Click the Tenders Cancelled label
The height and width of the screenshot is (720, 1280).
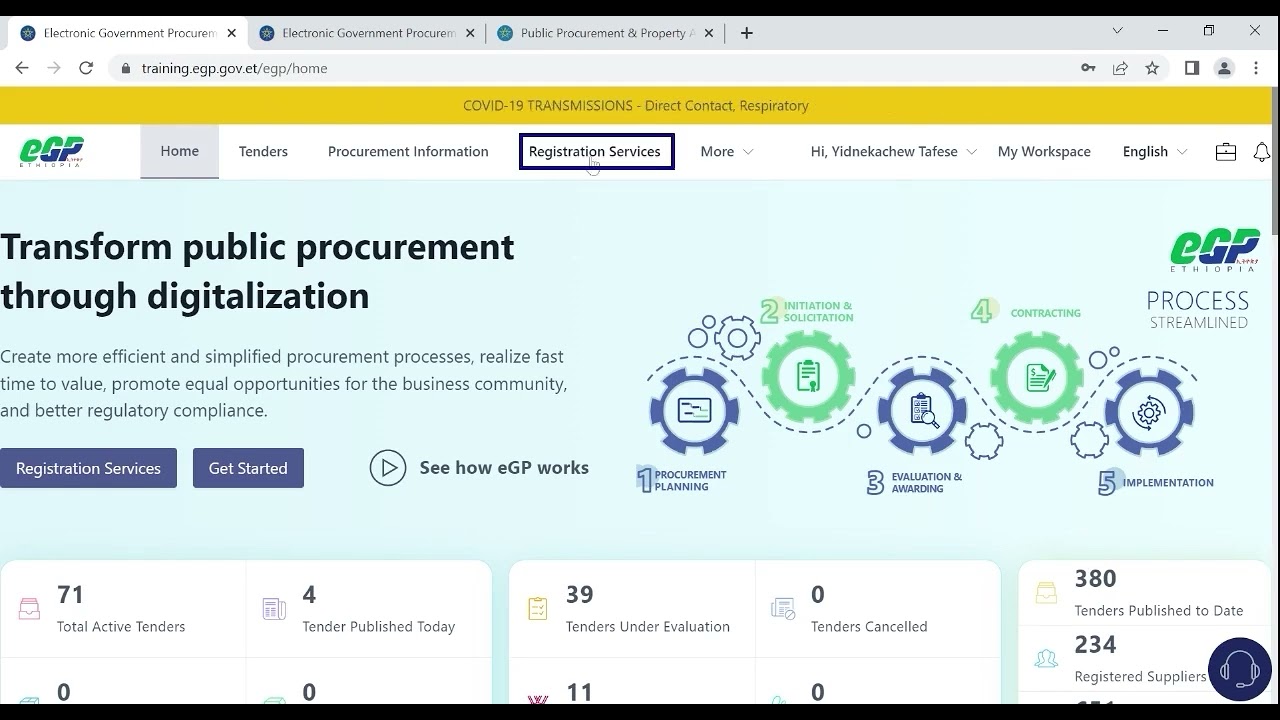[869, 627]
